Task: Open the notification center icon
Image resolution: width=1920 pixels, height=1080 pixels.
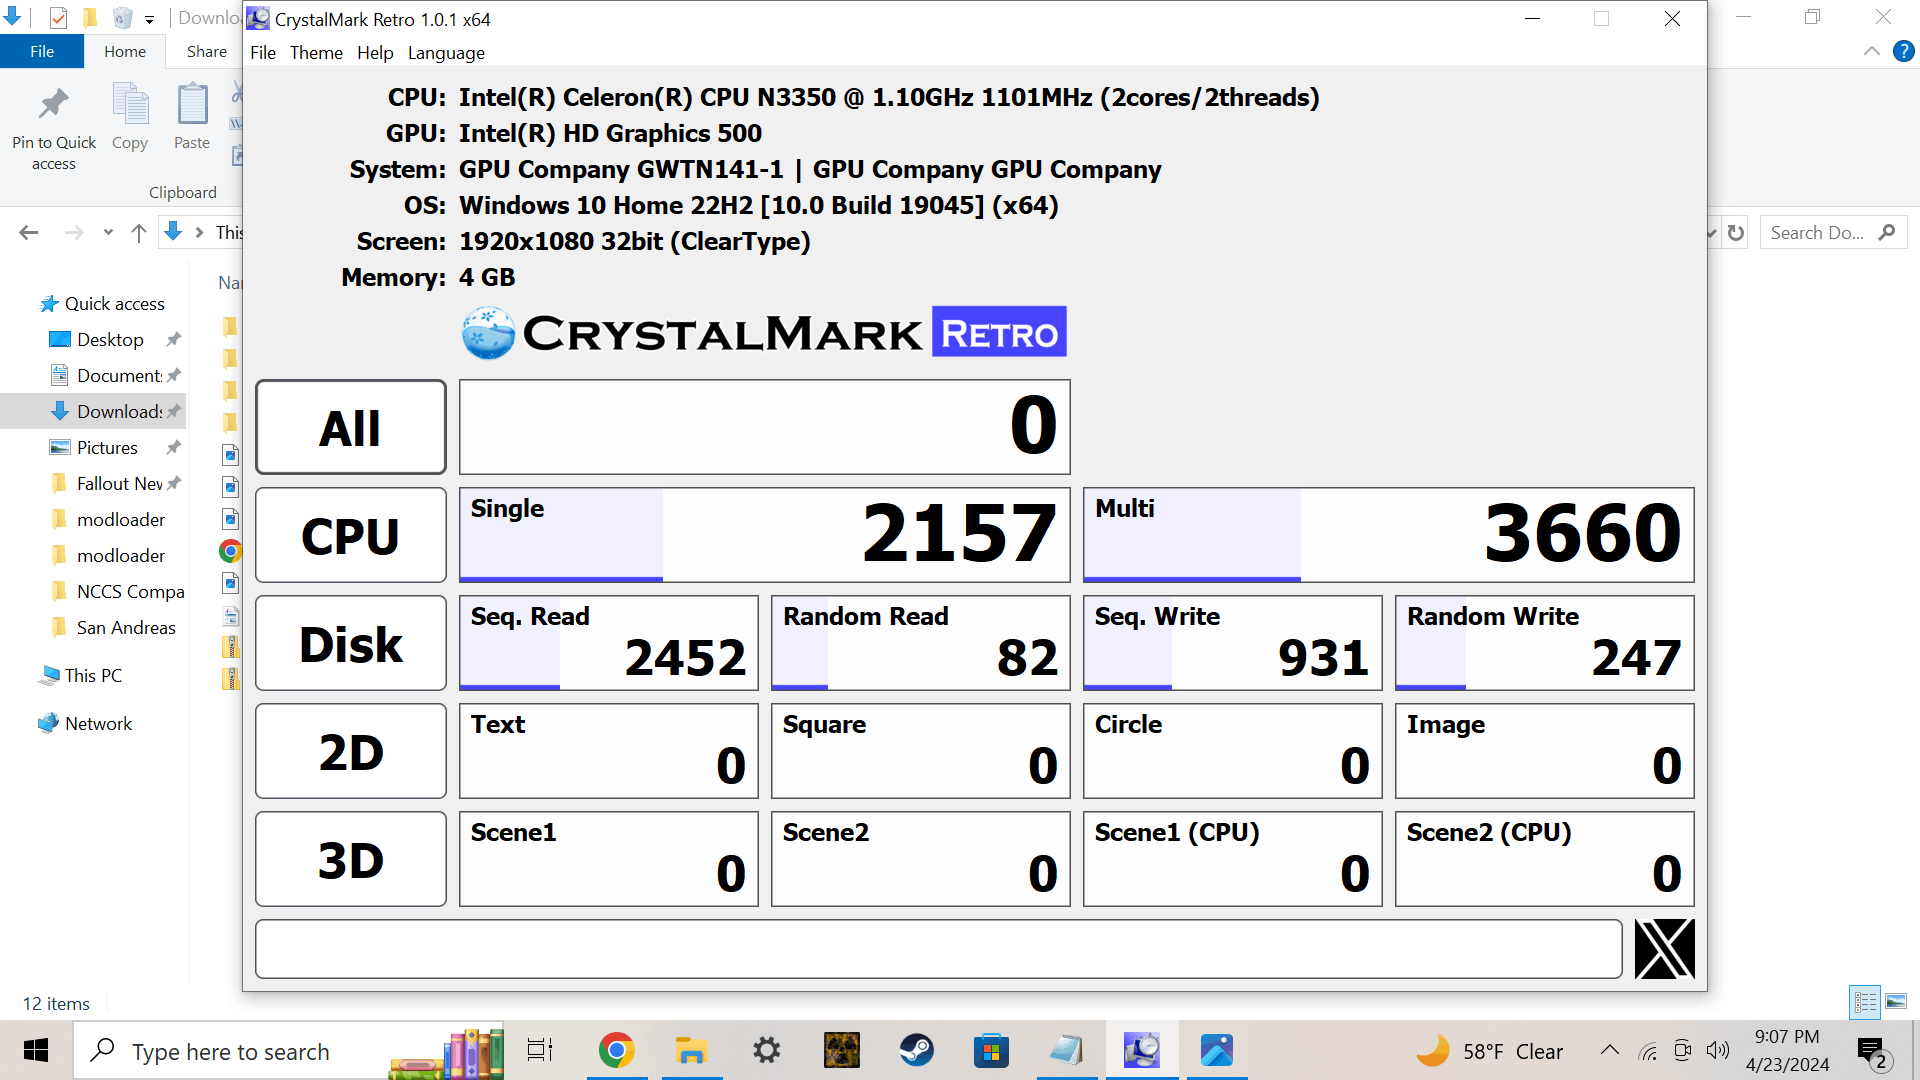Action: [x=1870, y=1051]
